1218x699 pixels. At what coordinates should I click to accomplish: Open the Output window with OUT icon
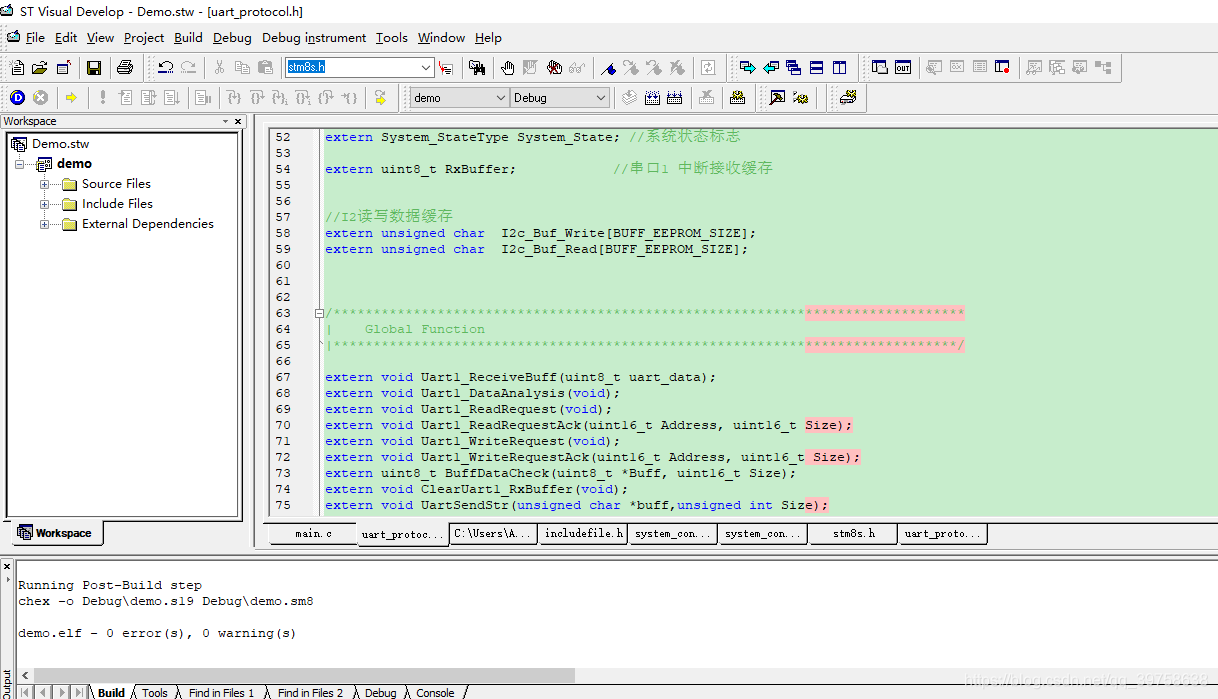pyautogui.click(x=903, y=68)
